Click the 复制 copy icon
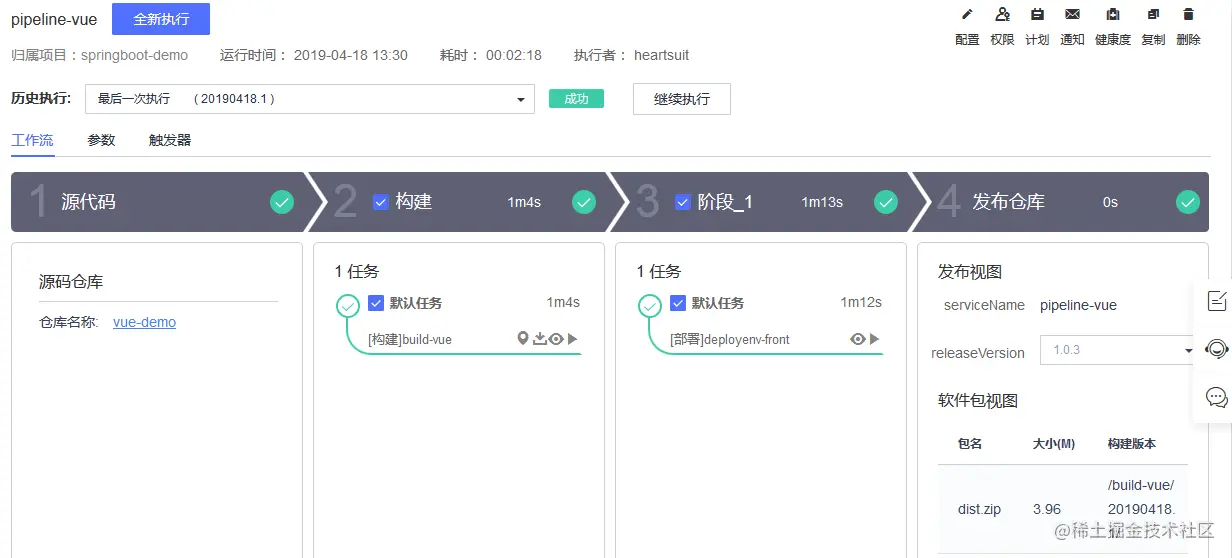 tap(1153, 14)
